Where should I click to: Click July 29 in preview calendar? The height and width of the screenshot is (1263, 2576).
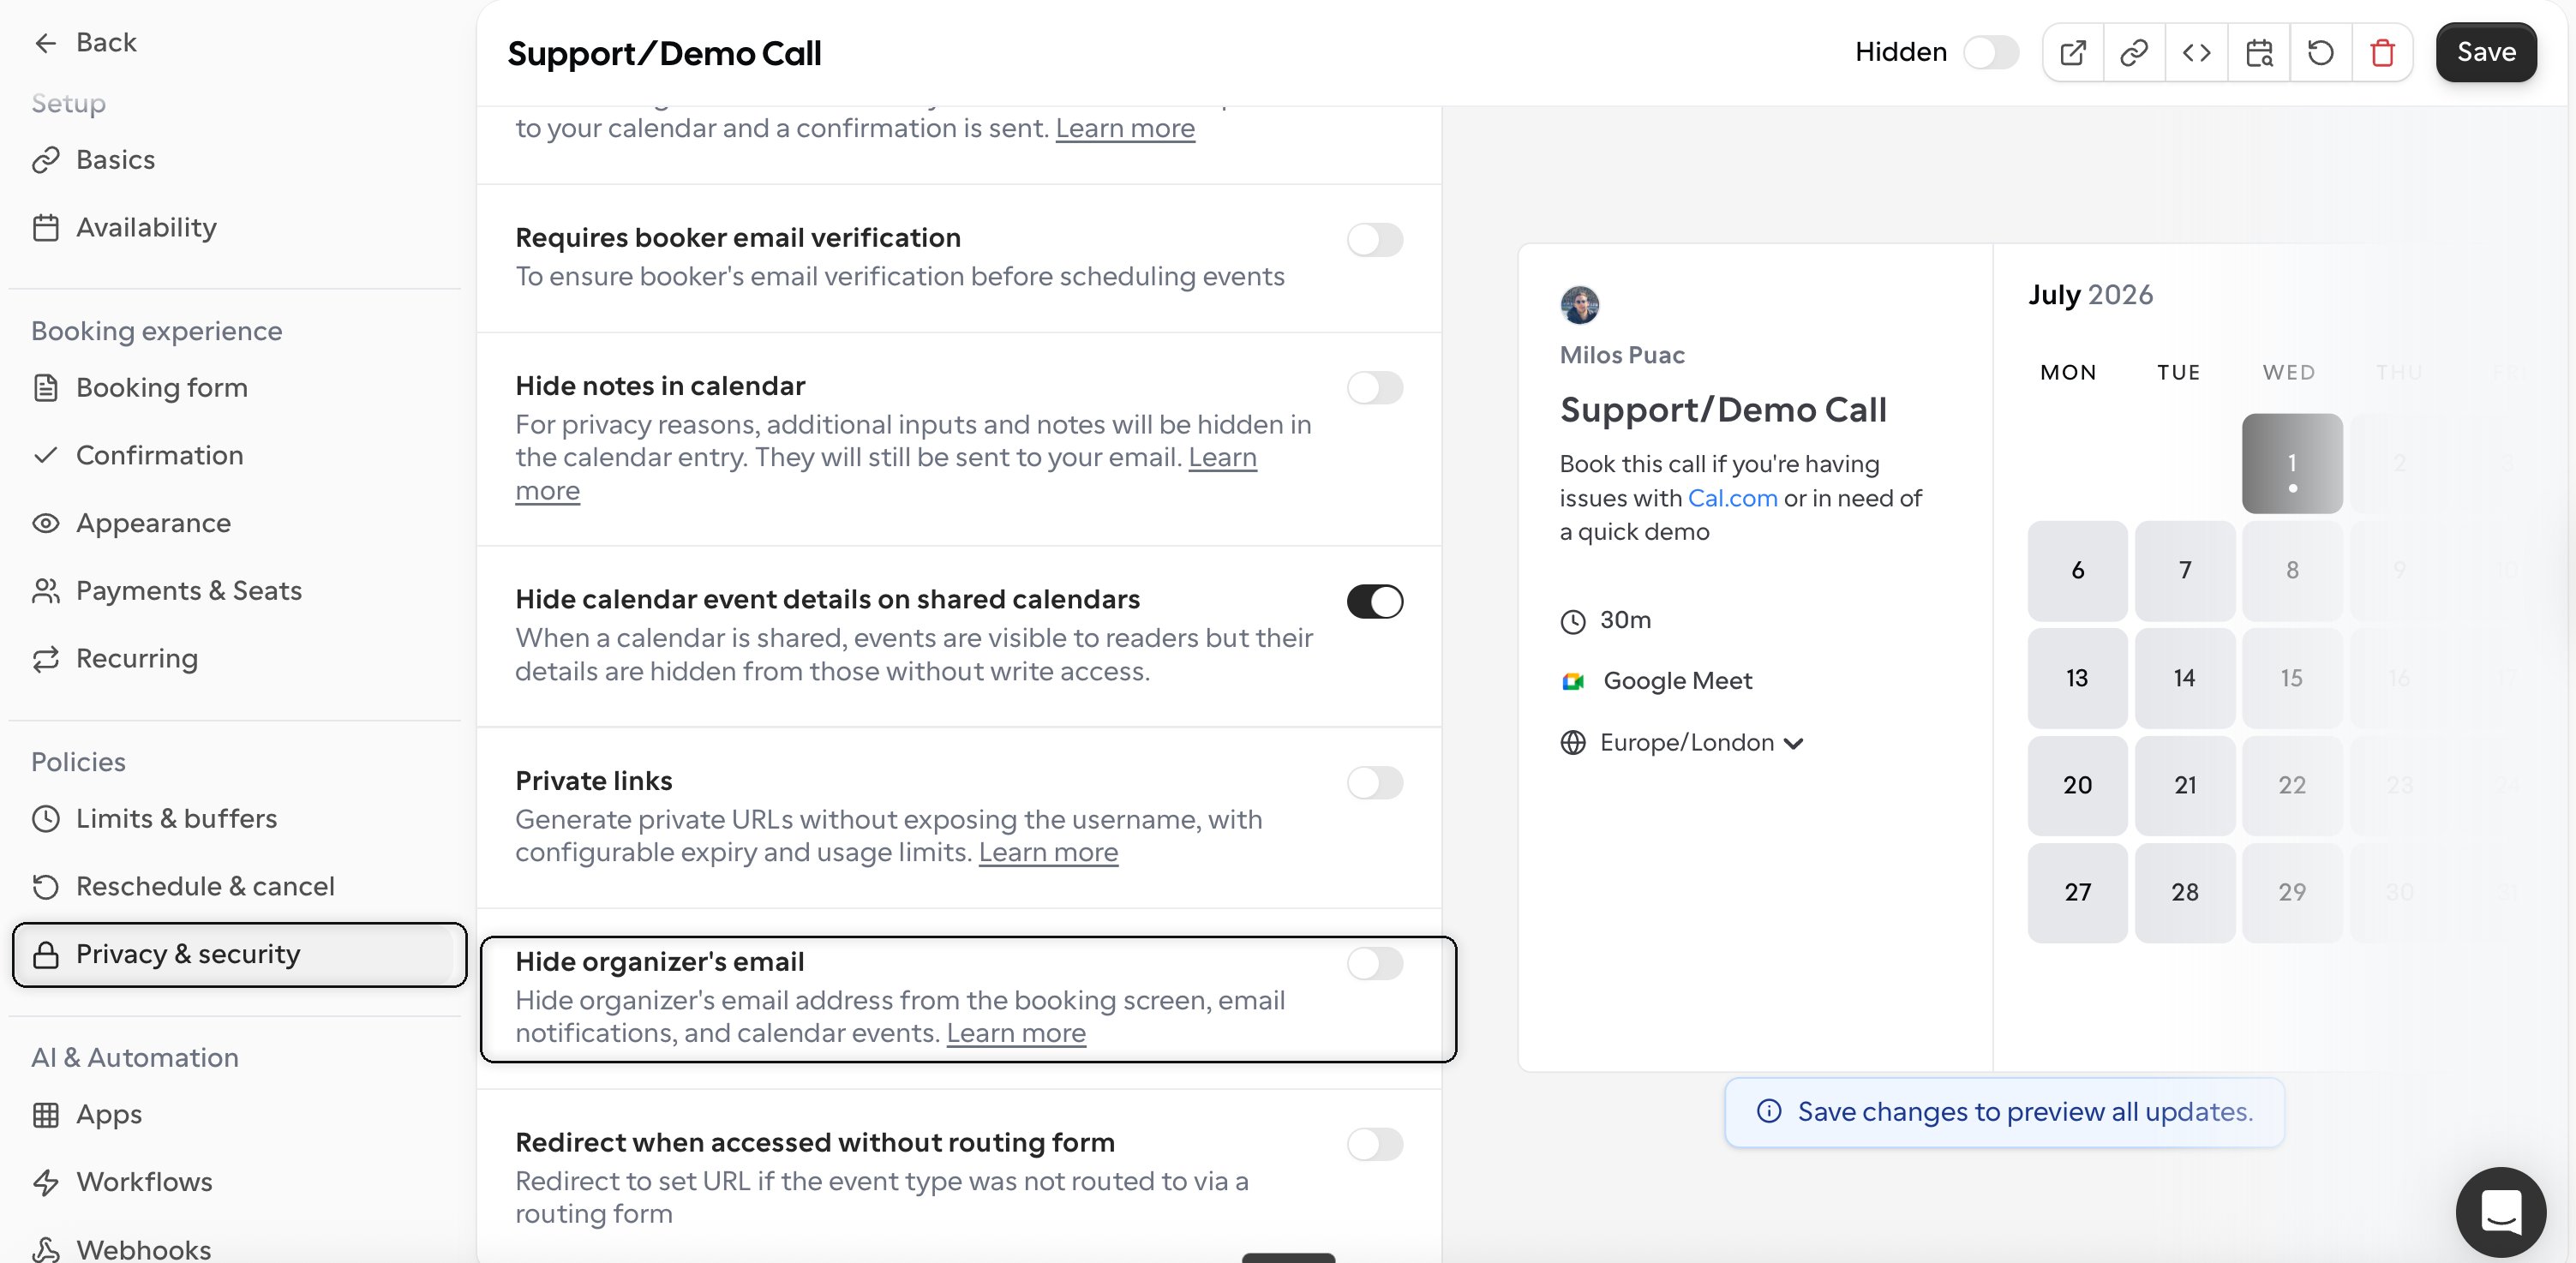(x=2291, y=893)
